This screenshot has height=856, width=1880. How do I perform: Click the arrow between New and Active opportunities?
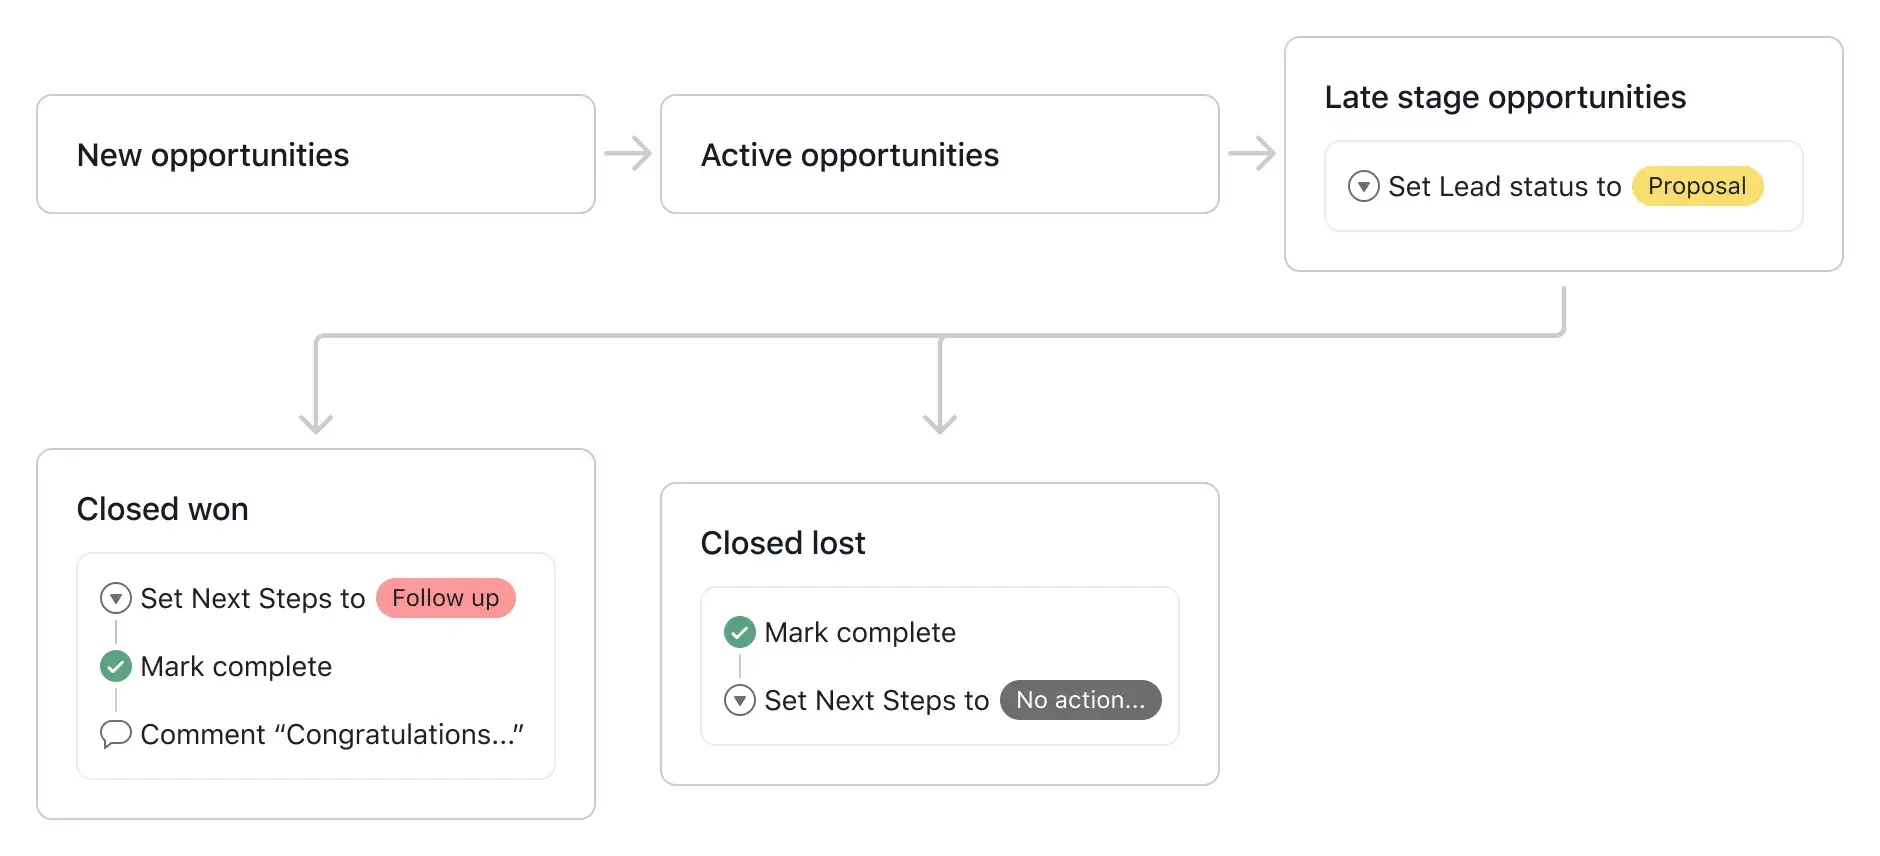pos(628,154)
